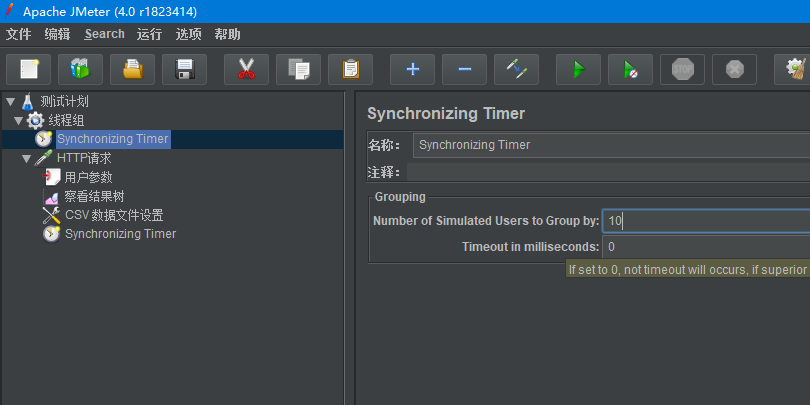Start the test with green play icon
Viewport: 810px width, 405px height.
click(579, 69)
